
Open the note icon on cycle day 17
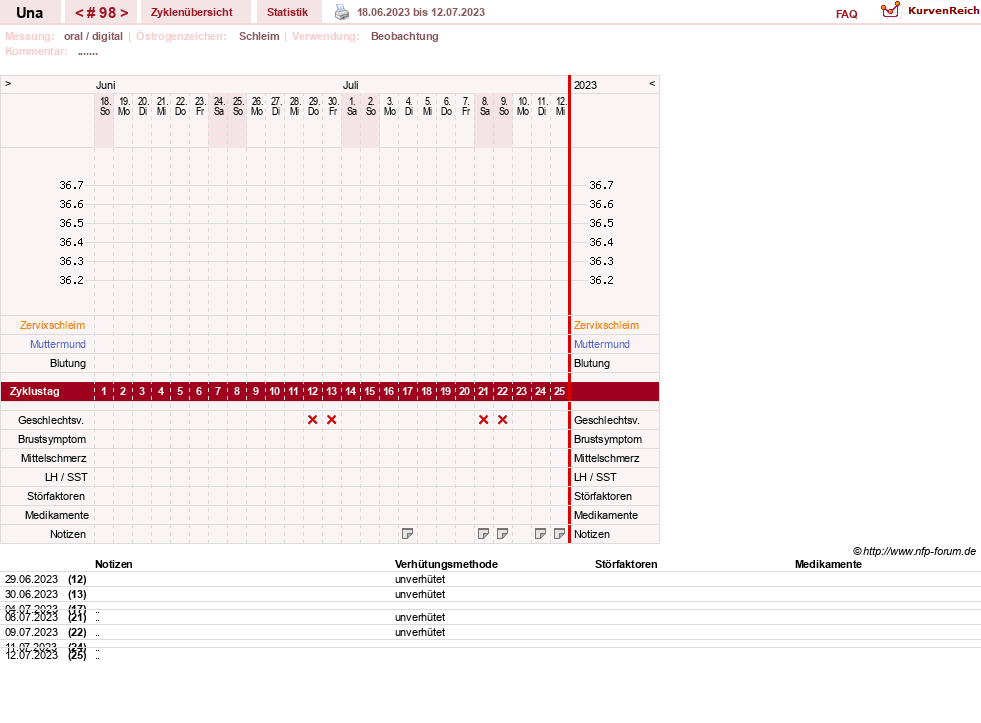[x=407, y=533]
